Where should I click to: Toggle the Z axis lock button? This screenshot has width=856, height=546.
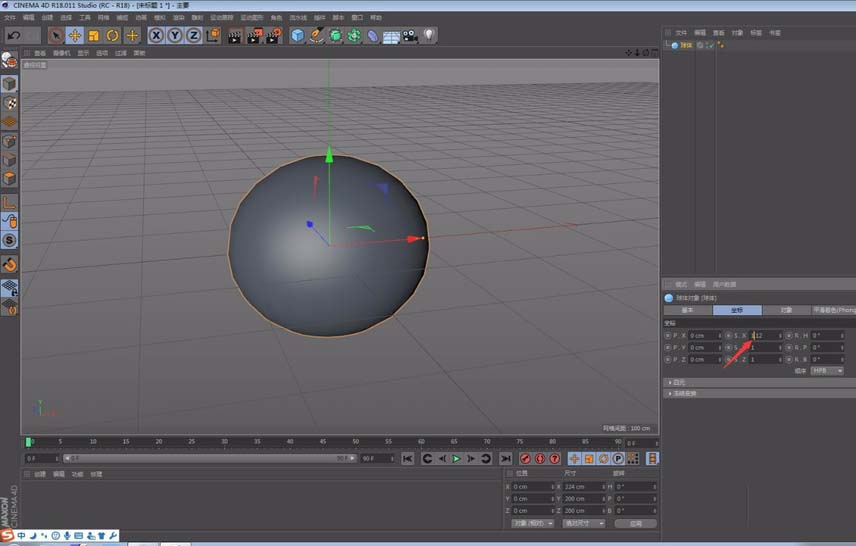[193, 36]
